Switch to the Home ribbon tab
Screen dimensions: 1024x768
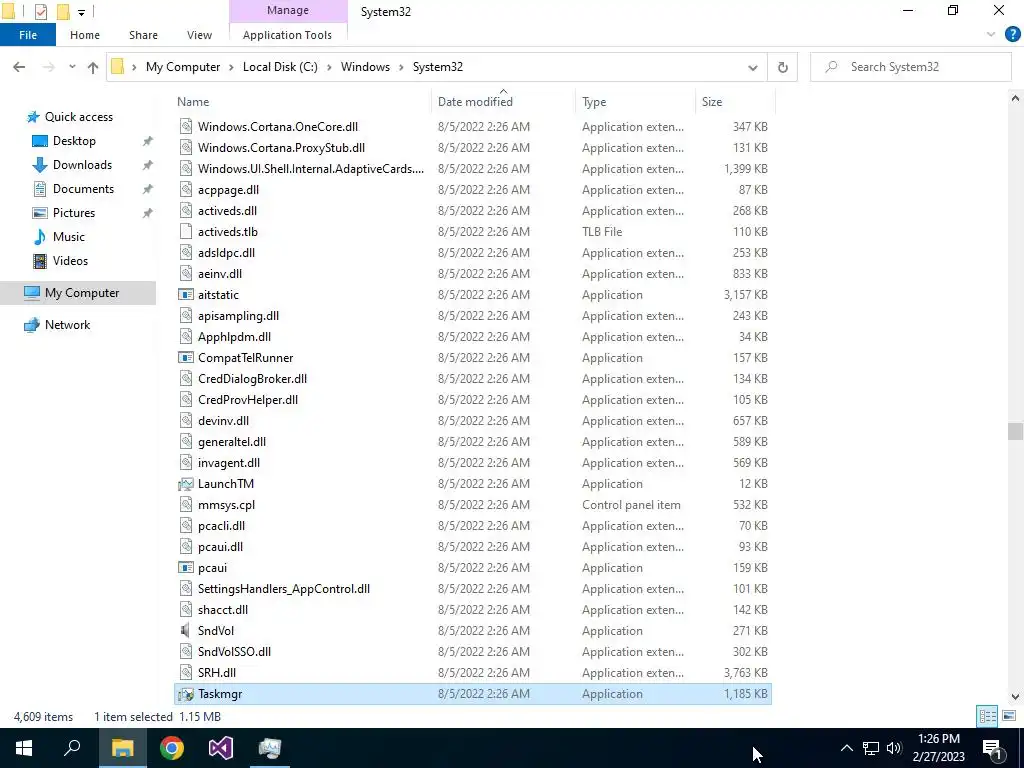[85, 35]
